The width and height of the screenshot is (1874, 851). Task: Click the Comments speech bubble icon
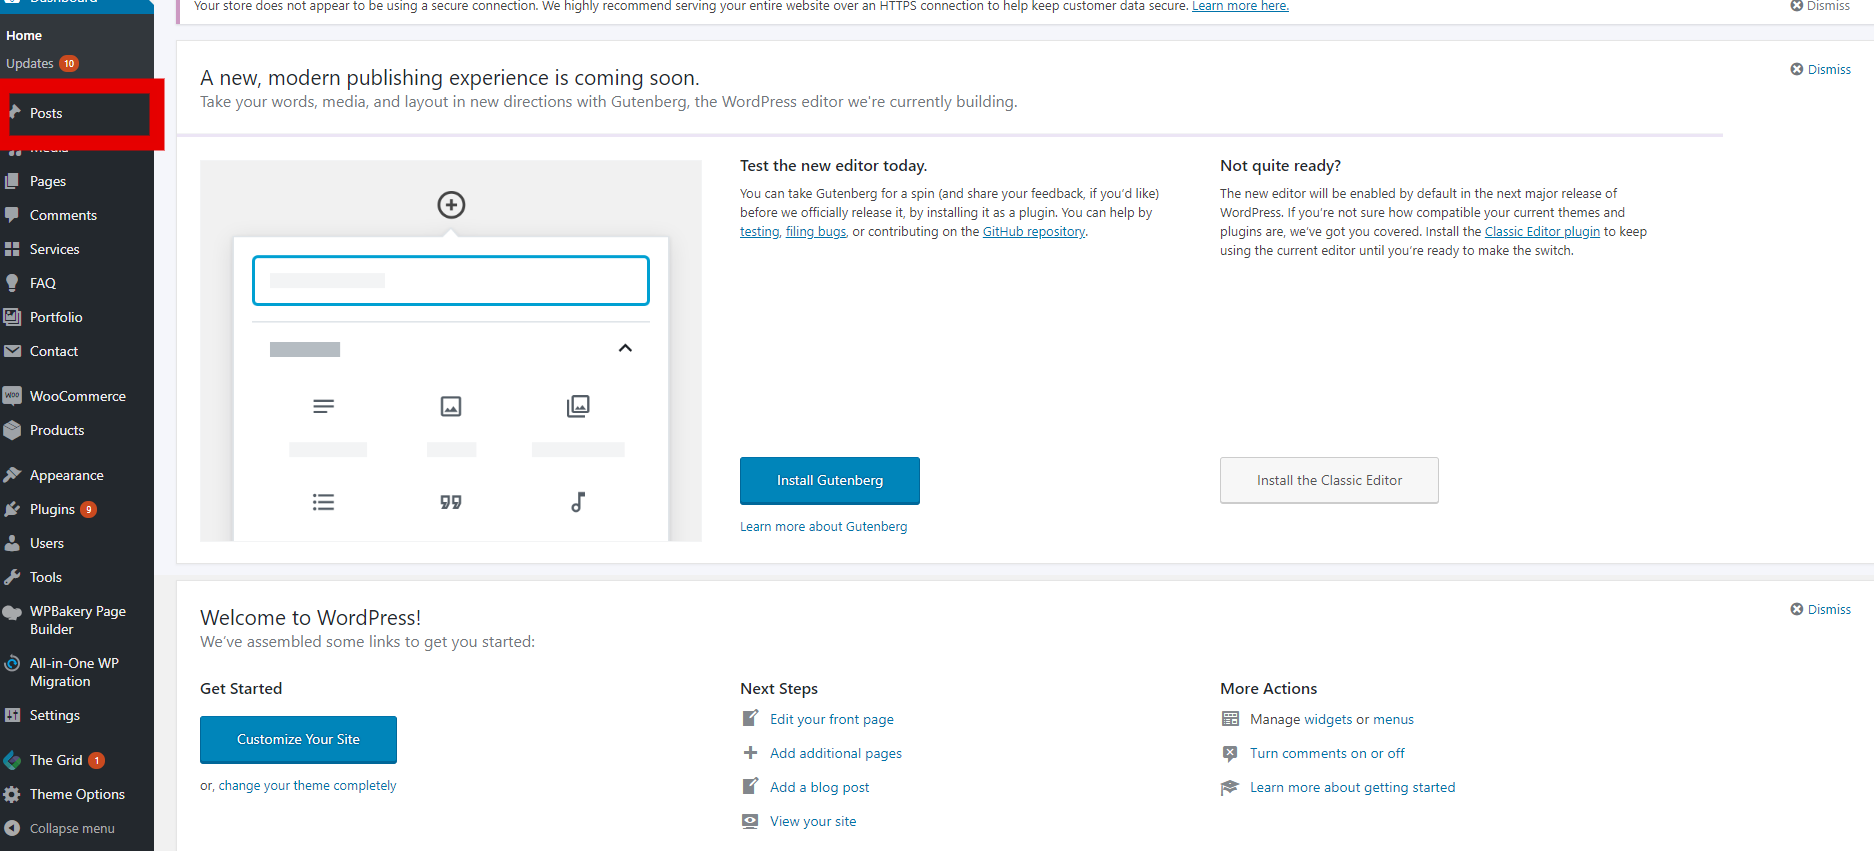click(12, 215)
